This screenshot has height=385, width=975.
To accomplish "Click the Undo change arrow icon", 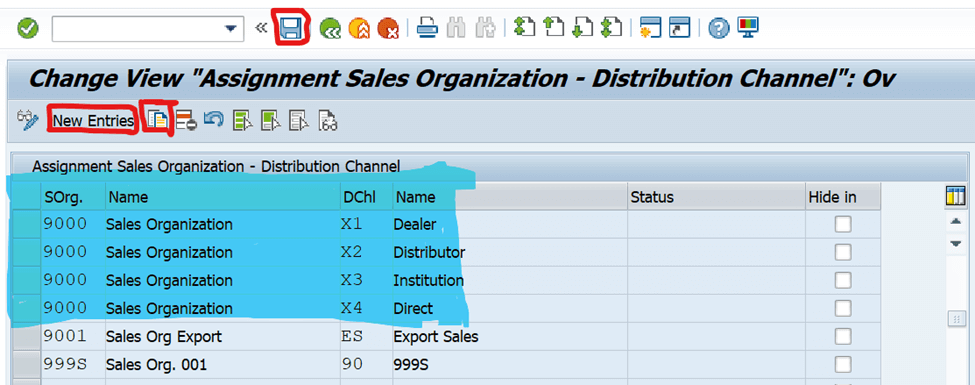I will [214, 119].
